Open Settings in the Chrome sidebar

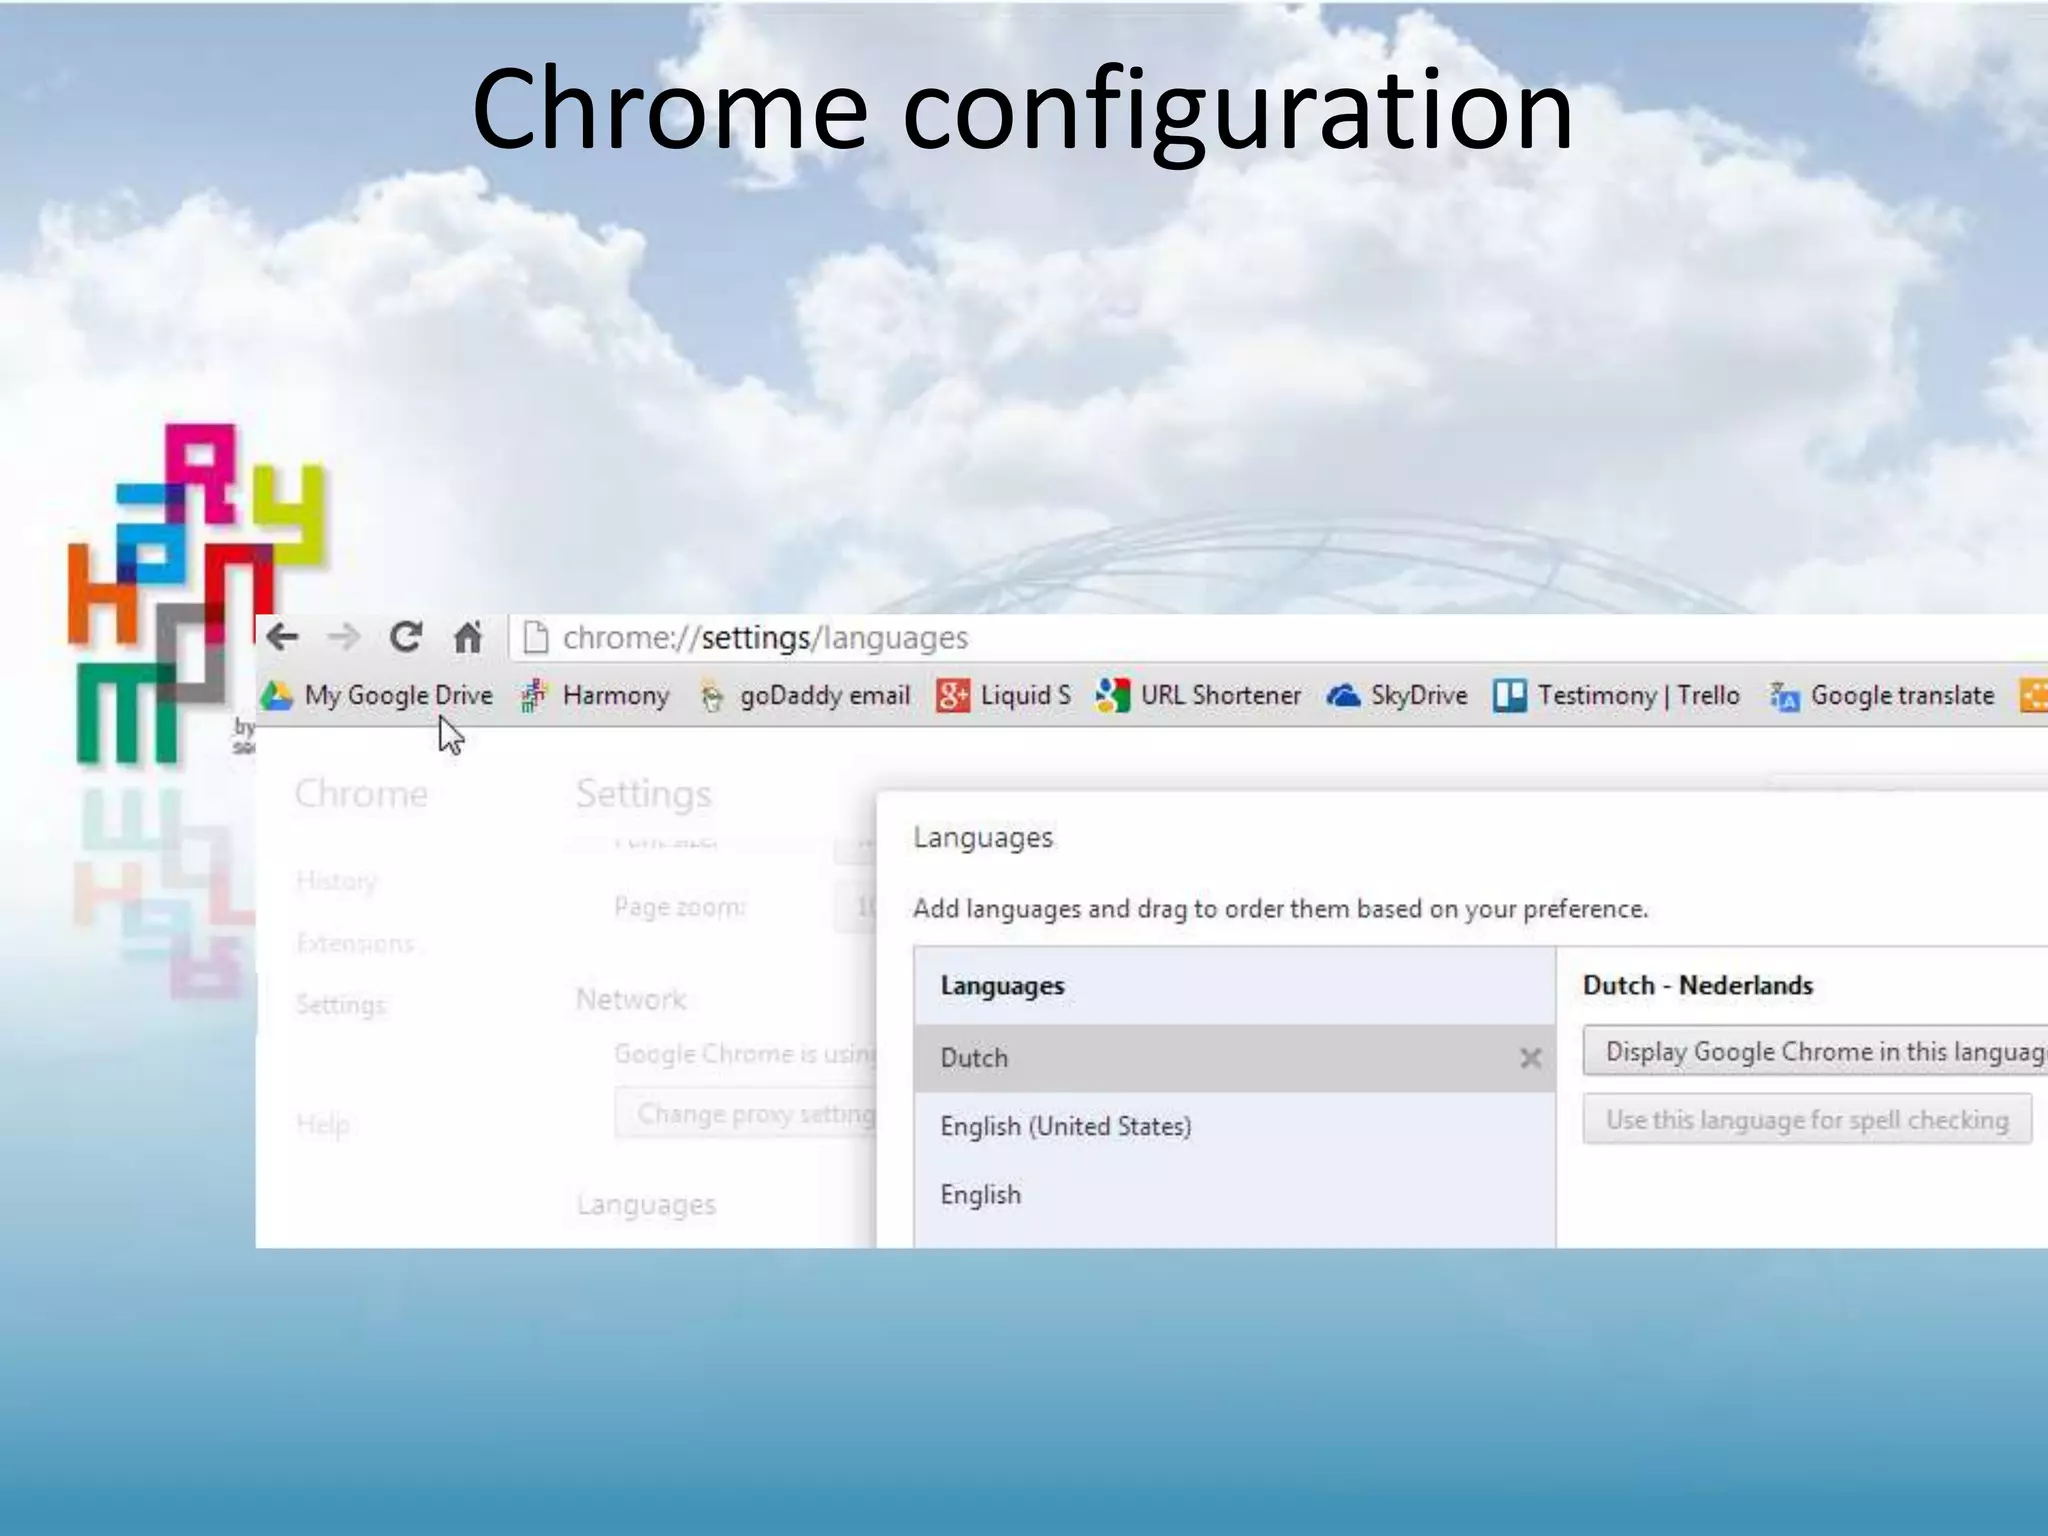coord(341,1004)
